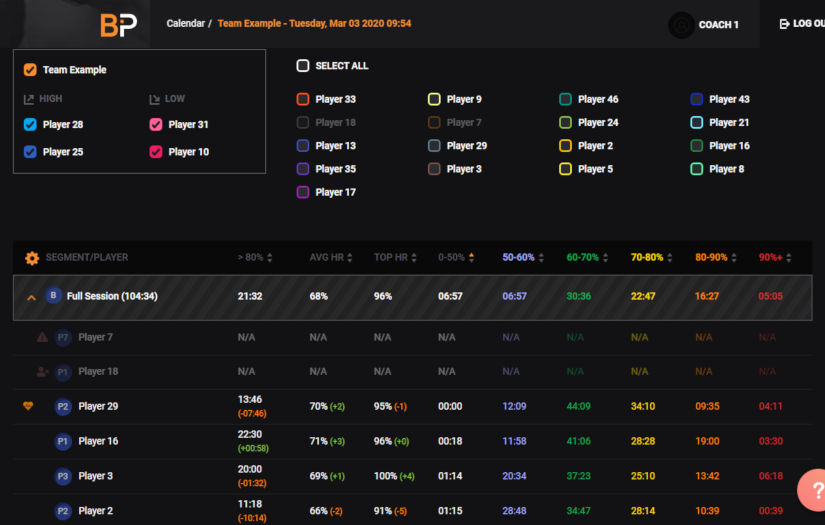Viewport: 825px width, 525px height.
Task: Click the LOW trend arrow icon
Action: [155, 99]
